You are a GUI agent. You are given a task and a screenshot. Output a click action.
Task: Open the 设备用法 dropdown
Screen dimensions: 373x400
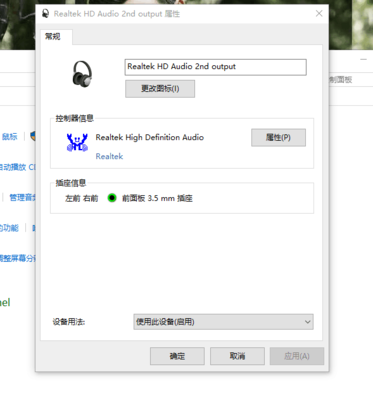point(223,322)
